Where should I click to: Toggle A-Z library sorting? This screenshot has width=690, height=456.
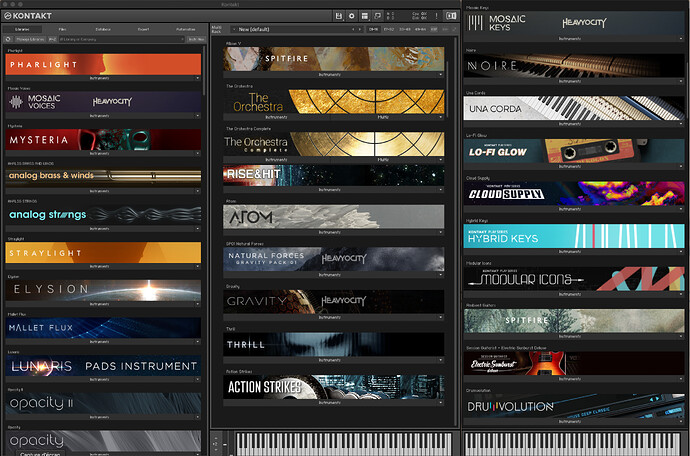[x=52, y=39]
